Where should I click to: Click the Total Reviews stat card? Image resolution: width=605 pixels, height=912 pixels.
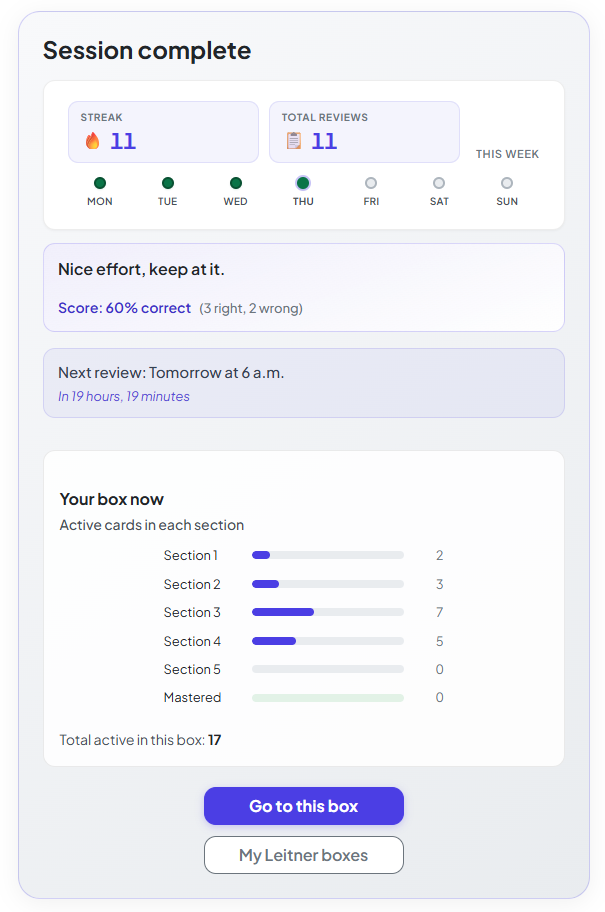[364, 131]
